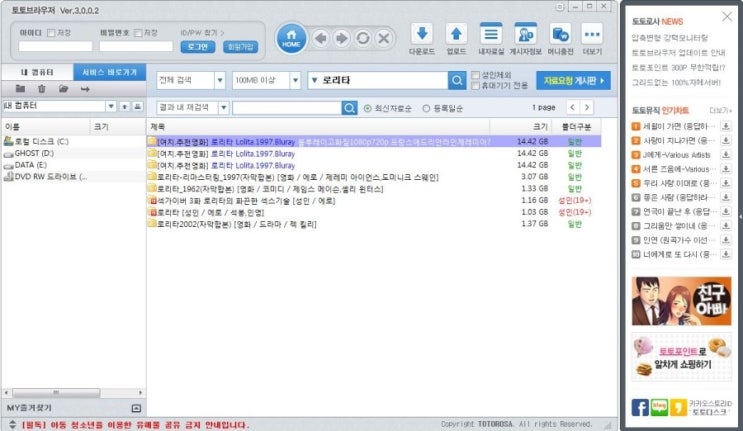
Task: Click the arrow move icon in left panel
Action: click(85, 89)
